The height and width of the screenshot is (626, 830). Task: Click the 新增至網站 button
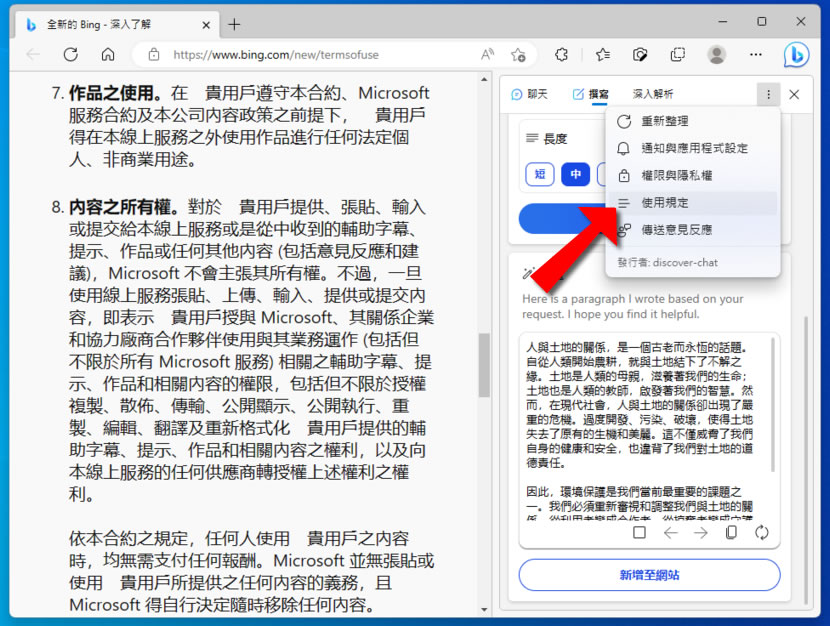click(x=649, y=575)
